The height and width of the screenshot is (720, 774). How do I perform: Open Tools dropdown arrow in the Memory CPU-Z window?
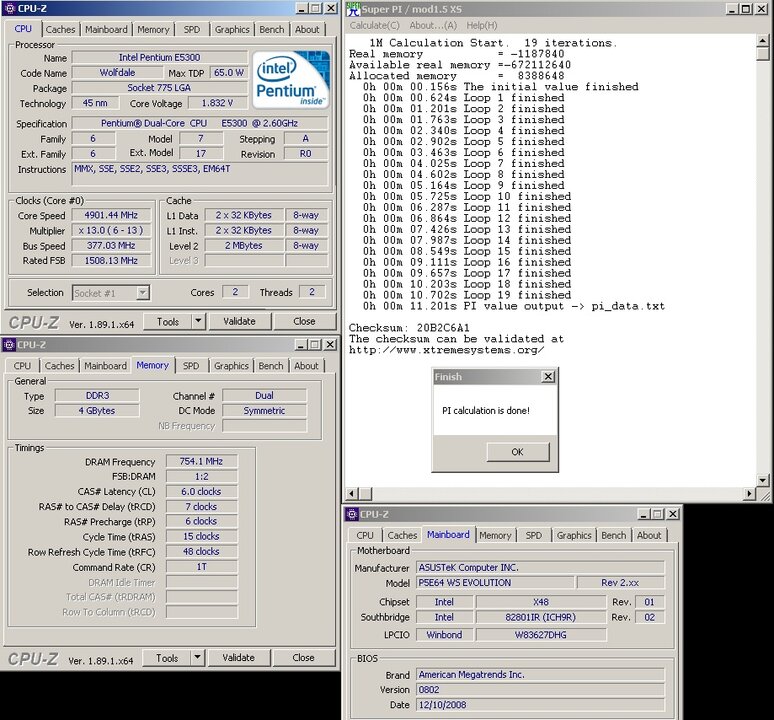[x=197, y=658]
